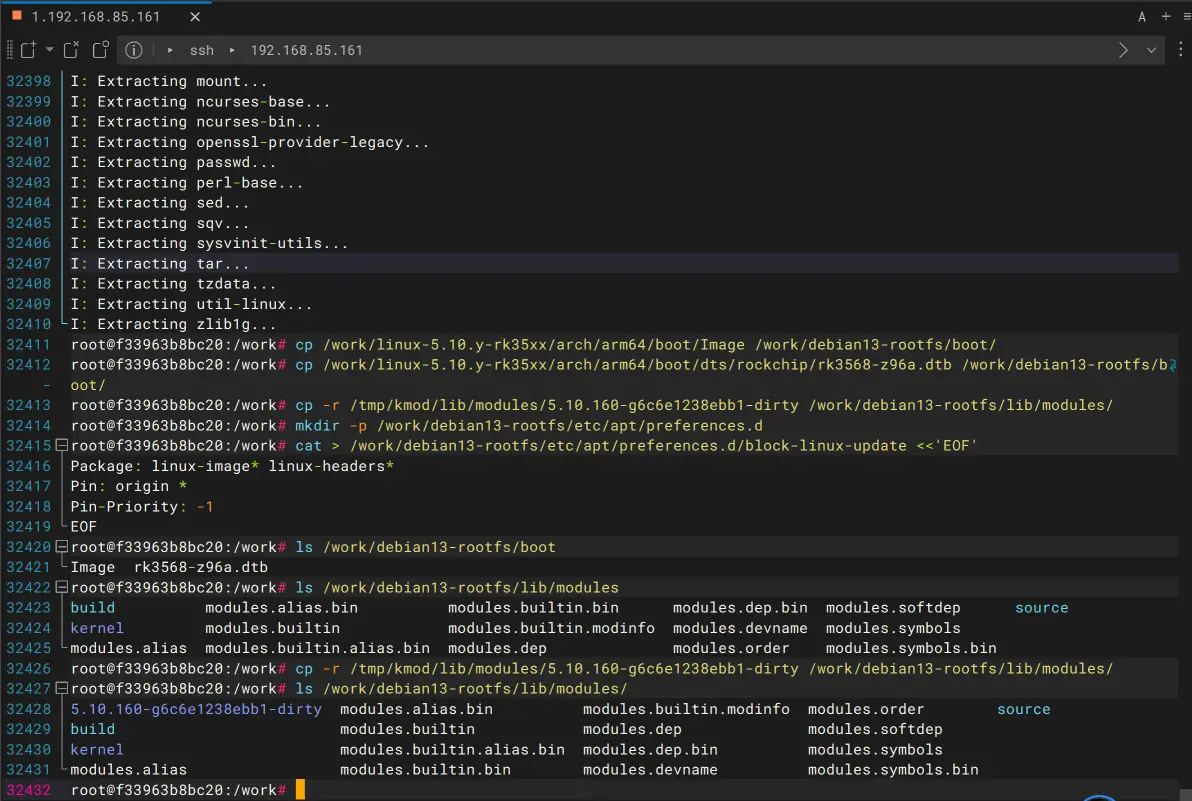Open the session info icon
Screen dimensions: 1192x801
(134, 50)
